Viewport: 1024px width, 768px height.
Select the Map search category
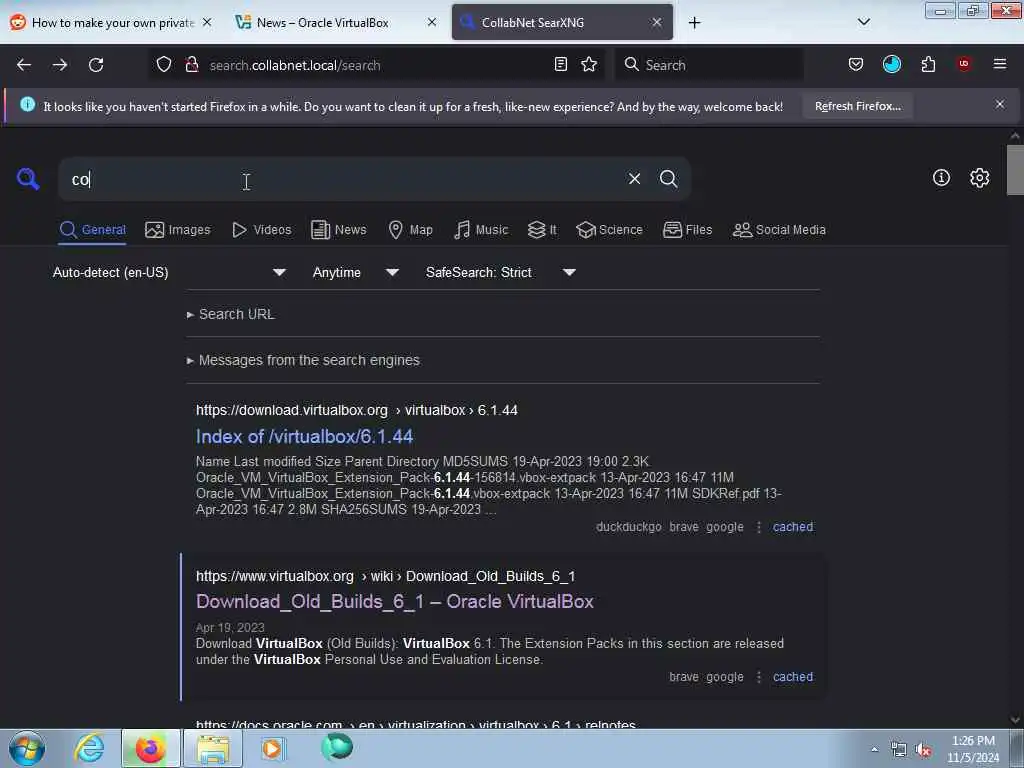[411, 230]
